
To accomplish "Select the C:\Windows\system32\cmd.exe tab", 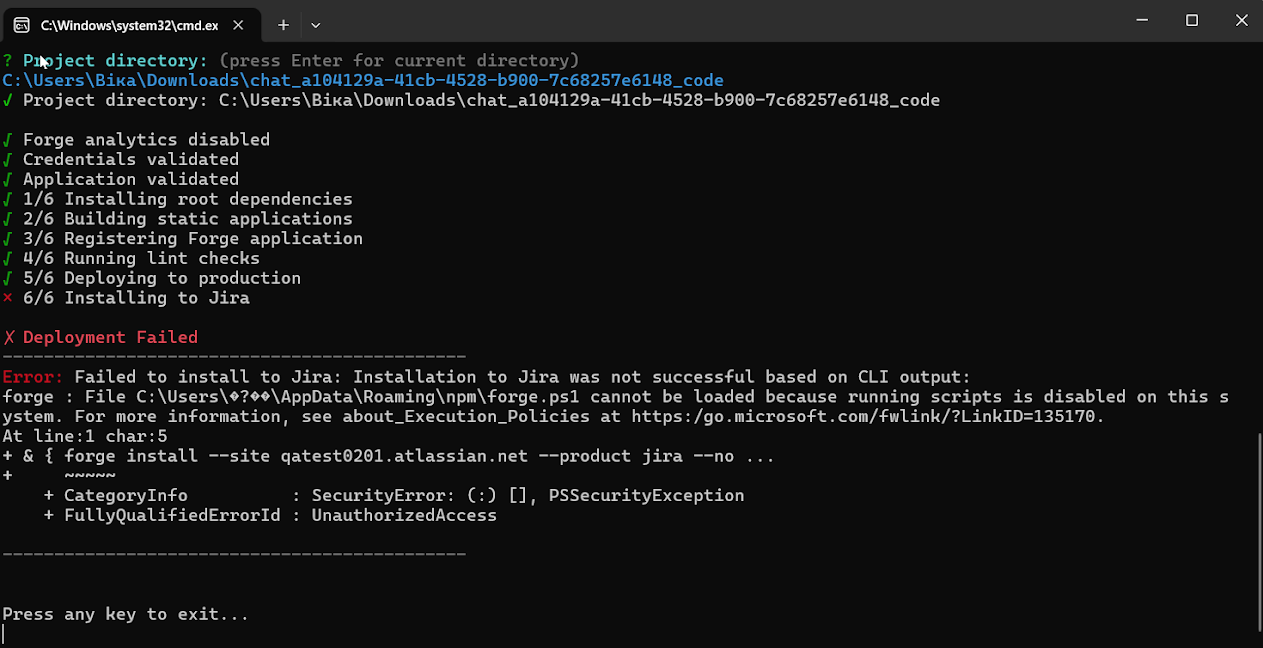I will click(x=128, y=24).
